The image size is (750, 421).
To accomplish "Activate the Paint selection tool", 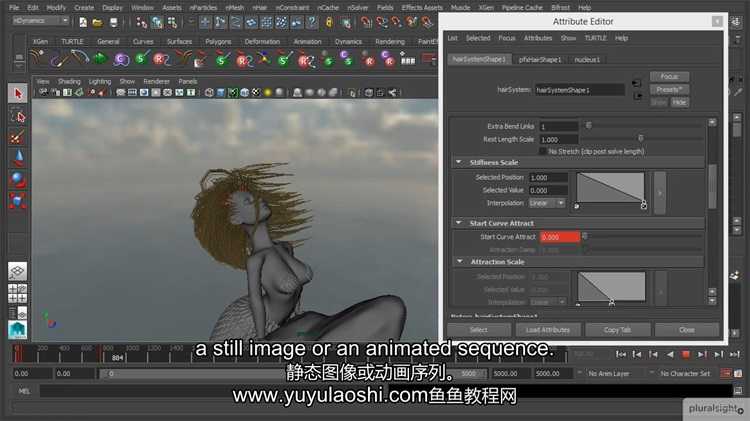I will 18,138.
